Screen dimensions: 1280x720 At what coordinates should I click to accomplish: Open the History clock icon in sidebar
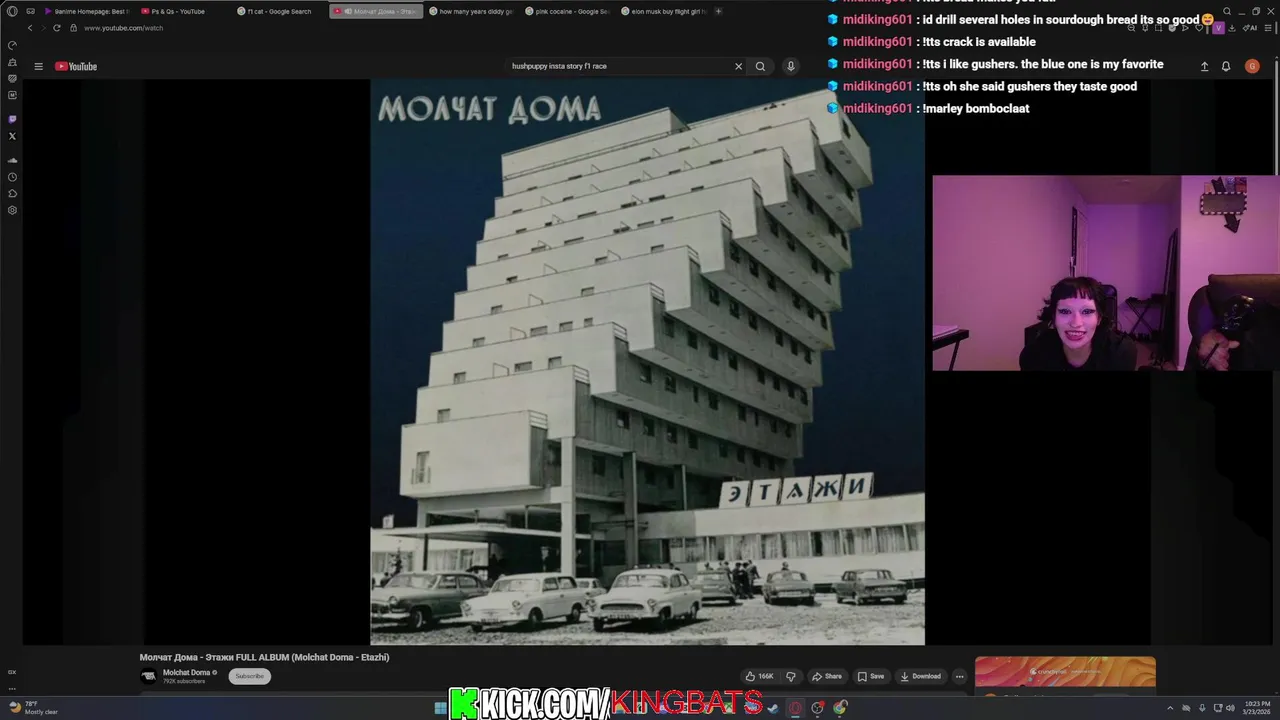pos(12,177)
